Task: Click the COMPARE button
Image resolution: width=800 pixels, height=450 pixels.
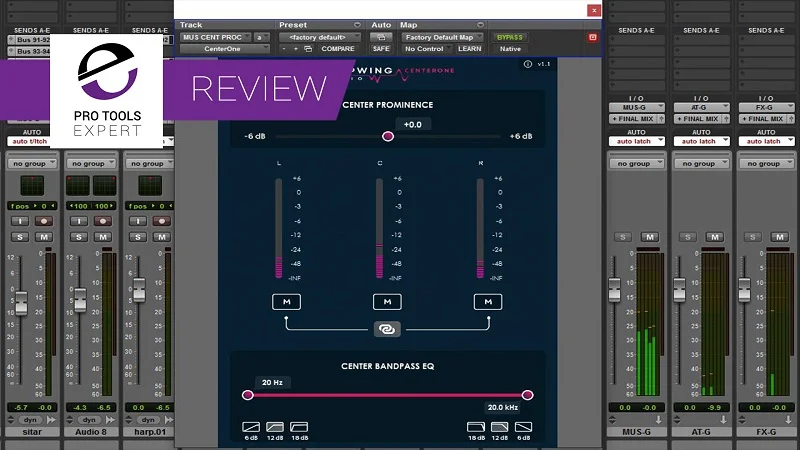Action: tap(338, 49)
